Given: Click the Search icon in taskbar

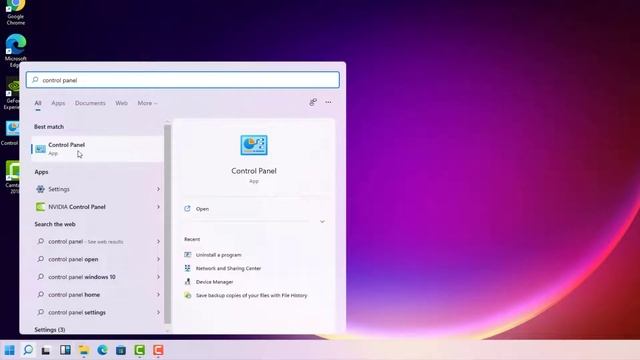Looking at the screenshot, I should pos(28,350).
